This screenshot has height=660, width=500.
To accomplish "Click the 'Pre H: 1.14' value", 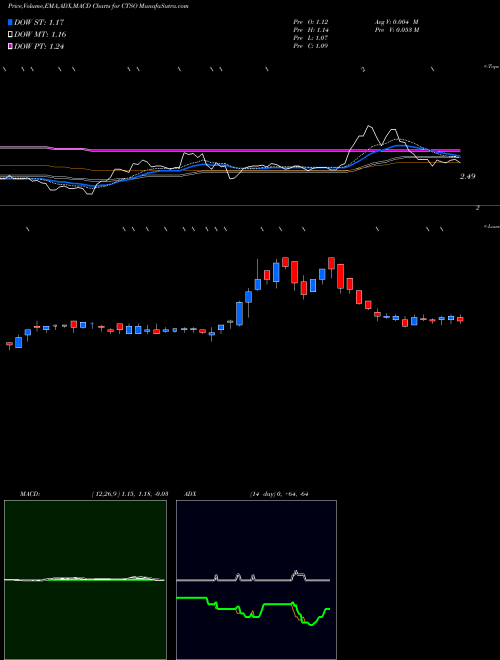I will tap(311, 30).
